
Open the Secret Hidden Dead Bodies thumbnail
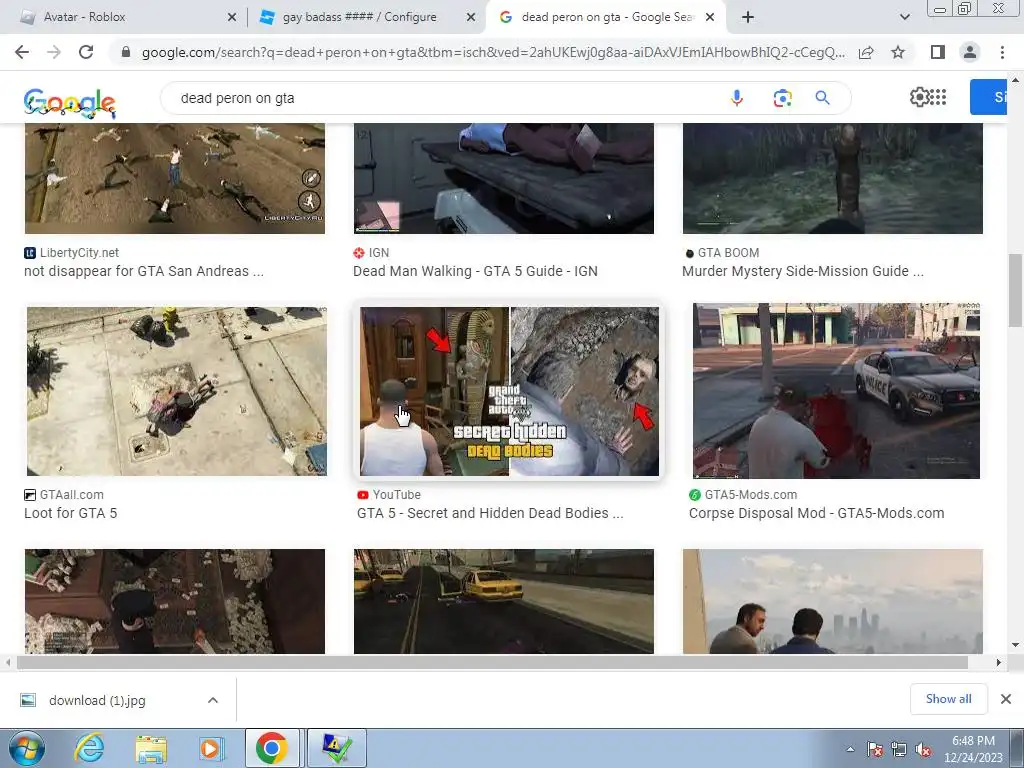pos(509,391)
